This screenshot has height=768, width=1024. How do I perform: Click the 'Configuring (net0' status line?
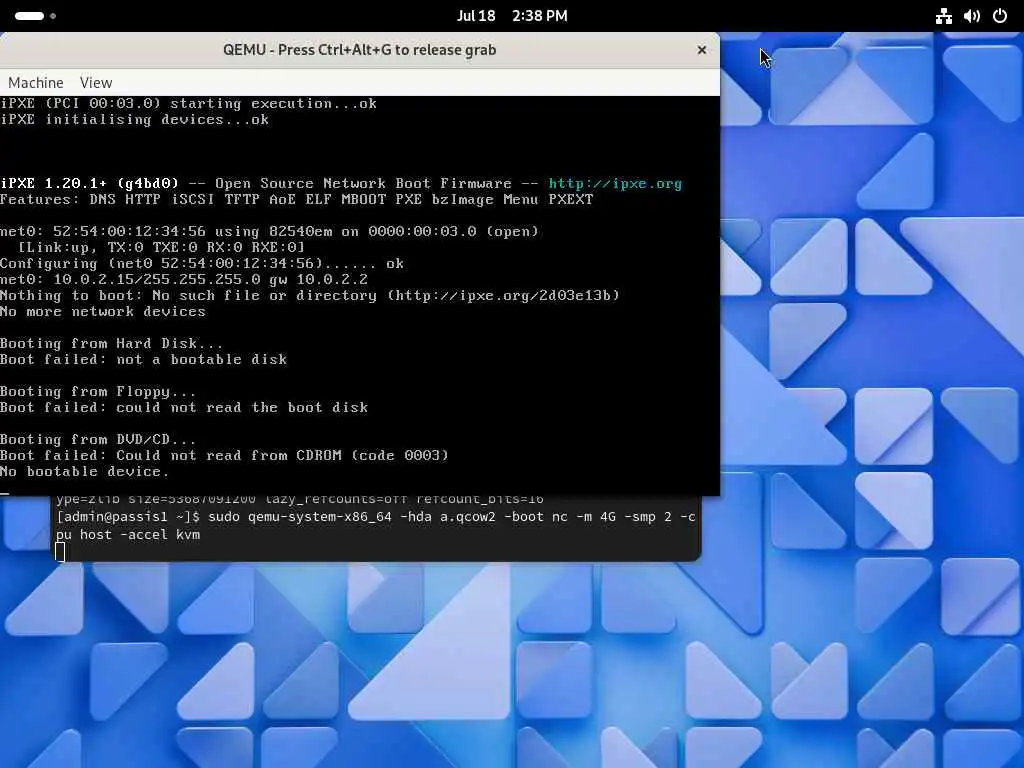point(202,263)
